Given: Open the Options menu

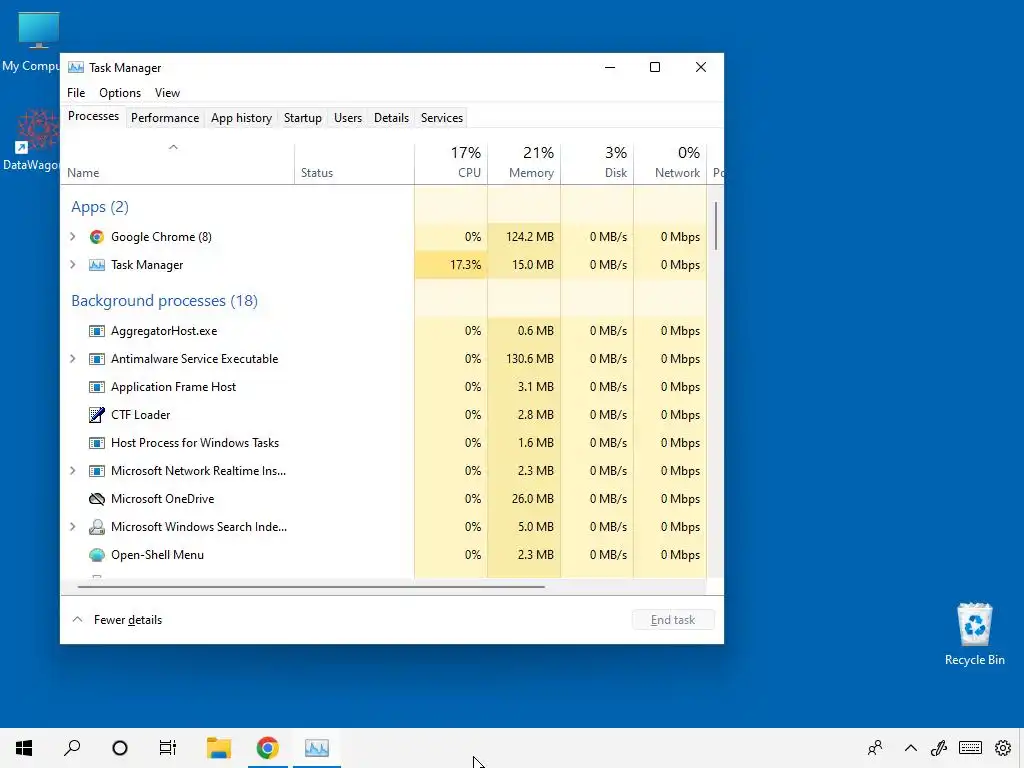Looking at the screenshot, I should tap(120, 93).
